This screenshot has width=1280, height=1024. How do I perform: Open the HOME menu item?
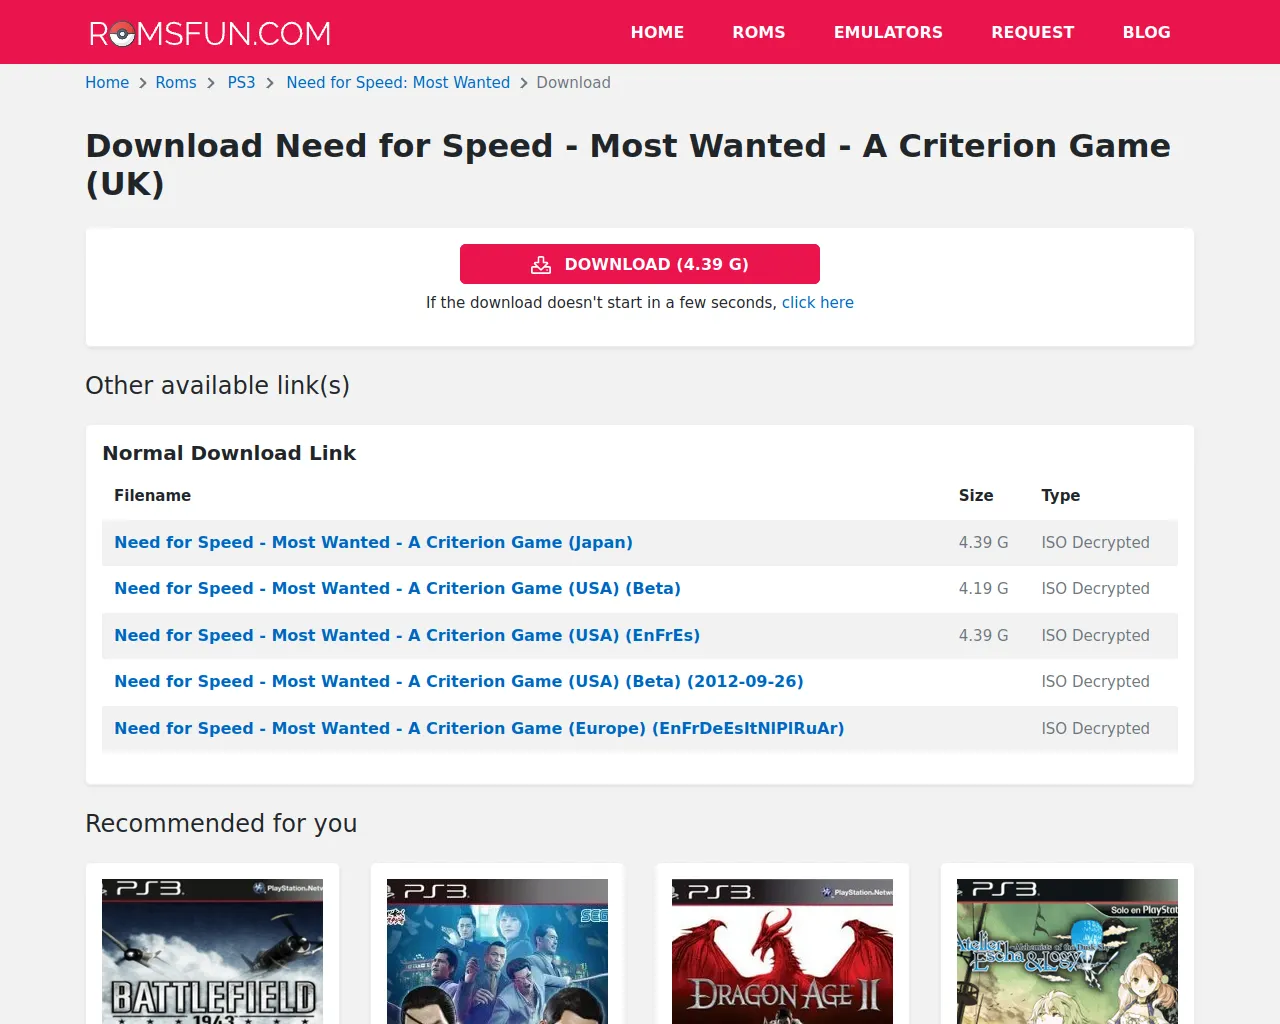click(x=657, y=32)
